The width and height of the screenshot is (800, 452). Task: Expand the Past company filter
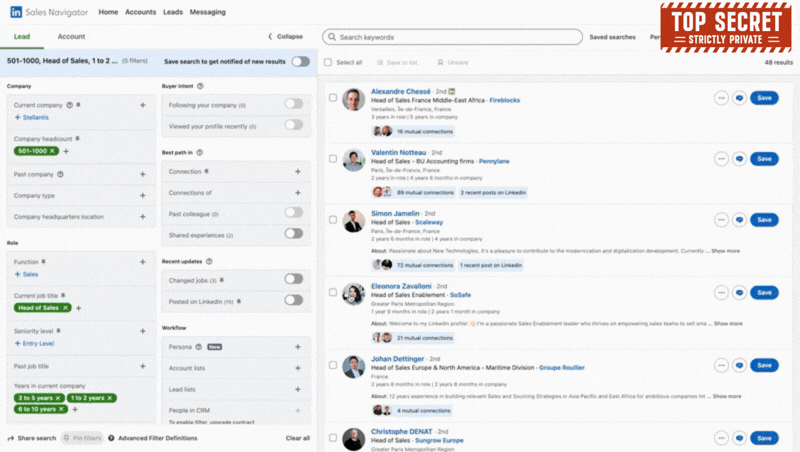[143, 174]
